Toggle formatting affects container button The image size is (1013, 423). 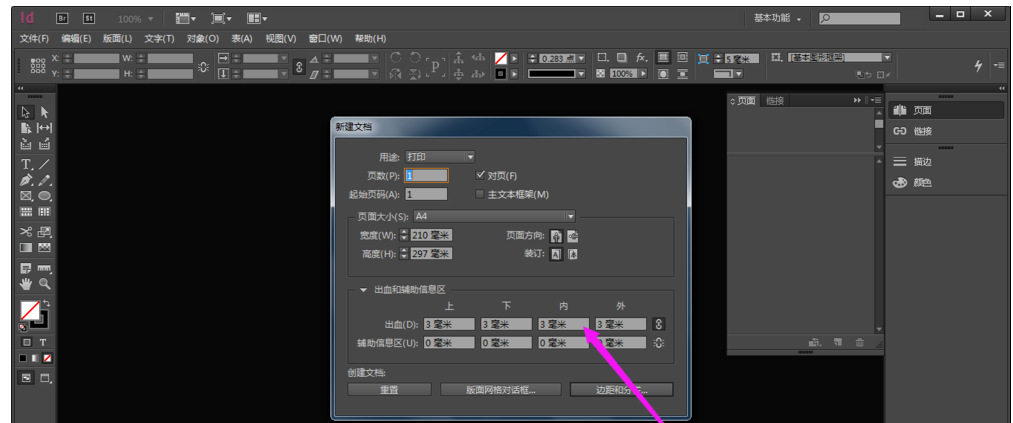(26, 342)
